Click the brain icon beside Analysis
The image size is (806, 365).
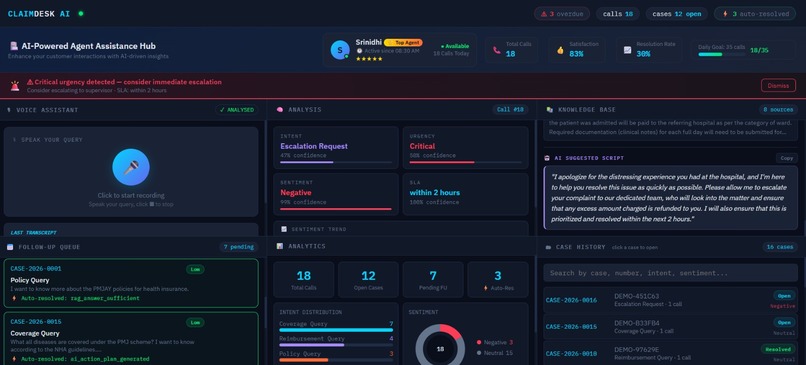pyautogui.click(x=280, y=110)
